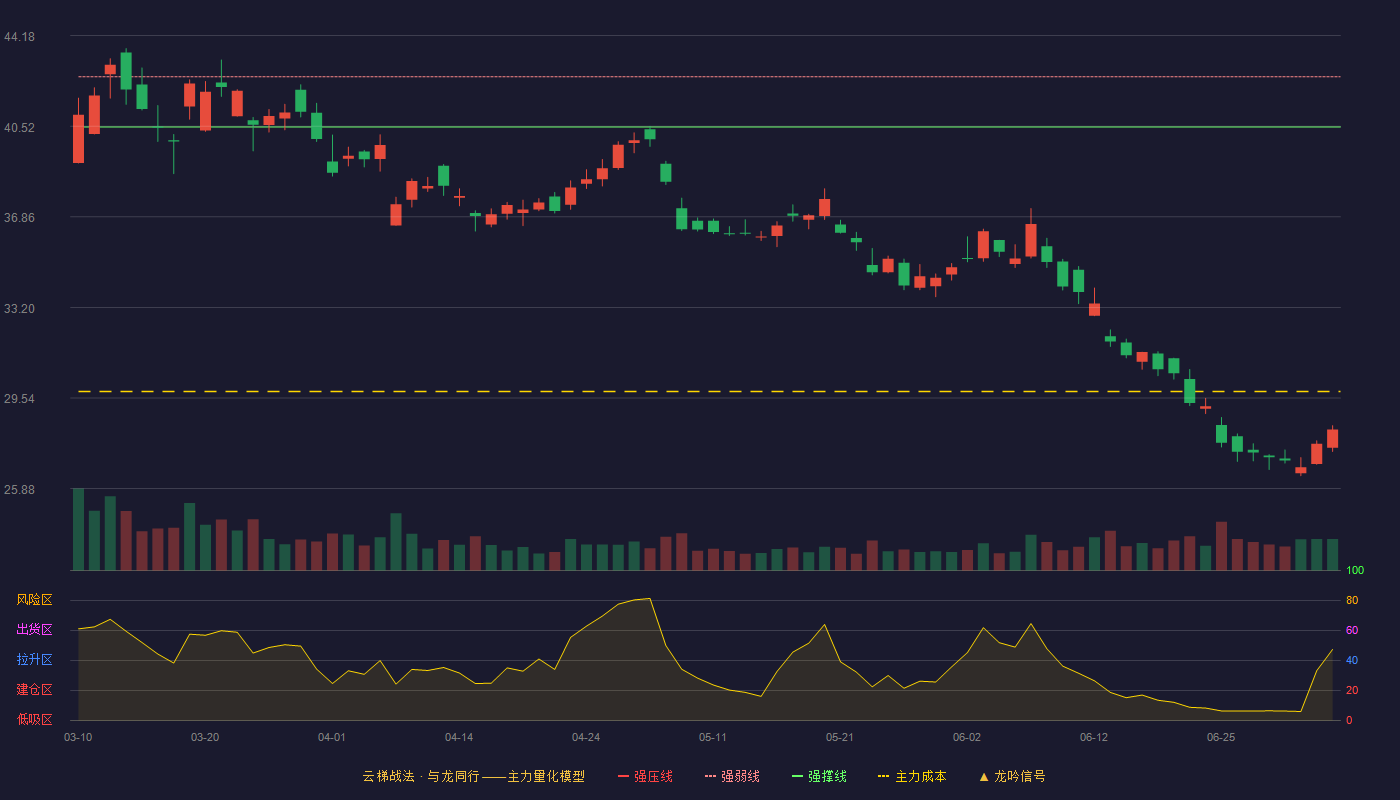
Task: Click the 03-20 date label
Action: point(205,737)
